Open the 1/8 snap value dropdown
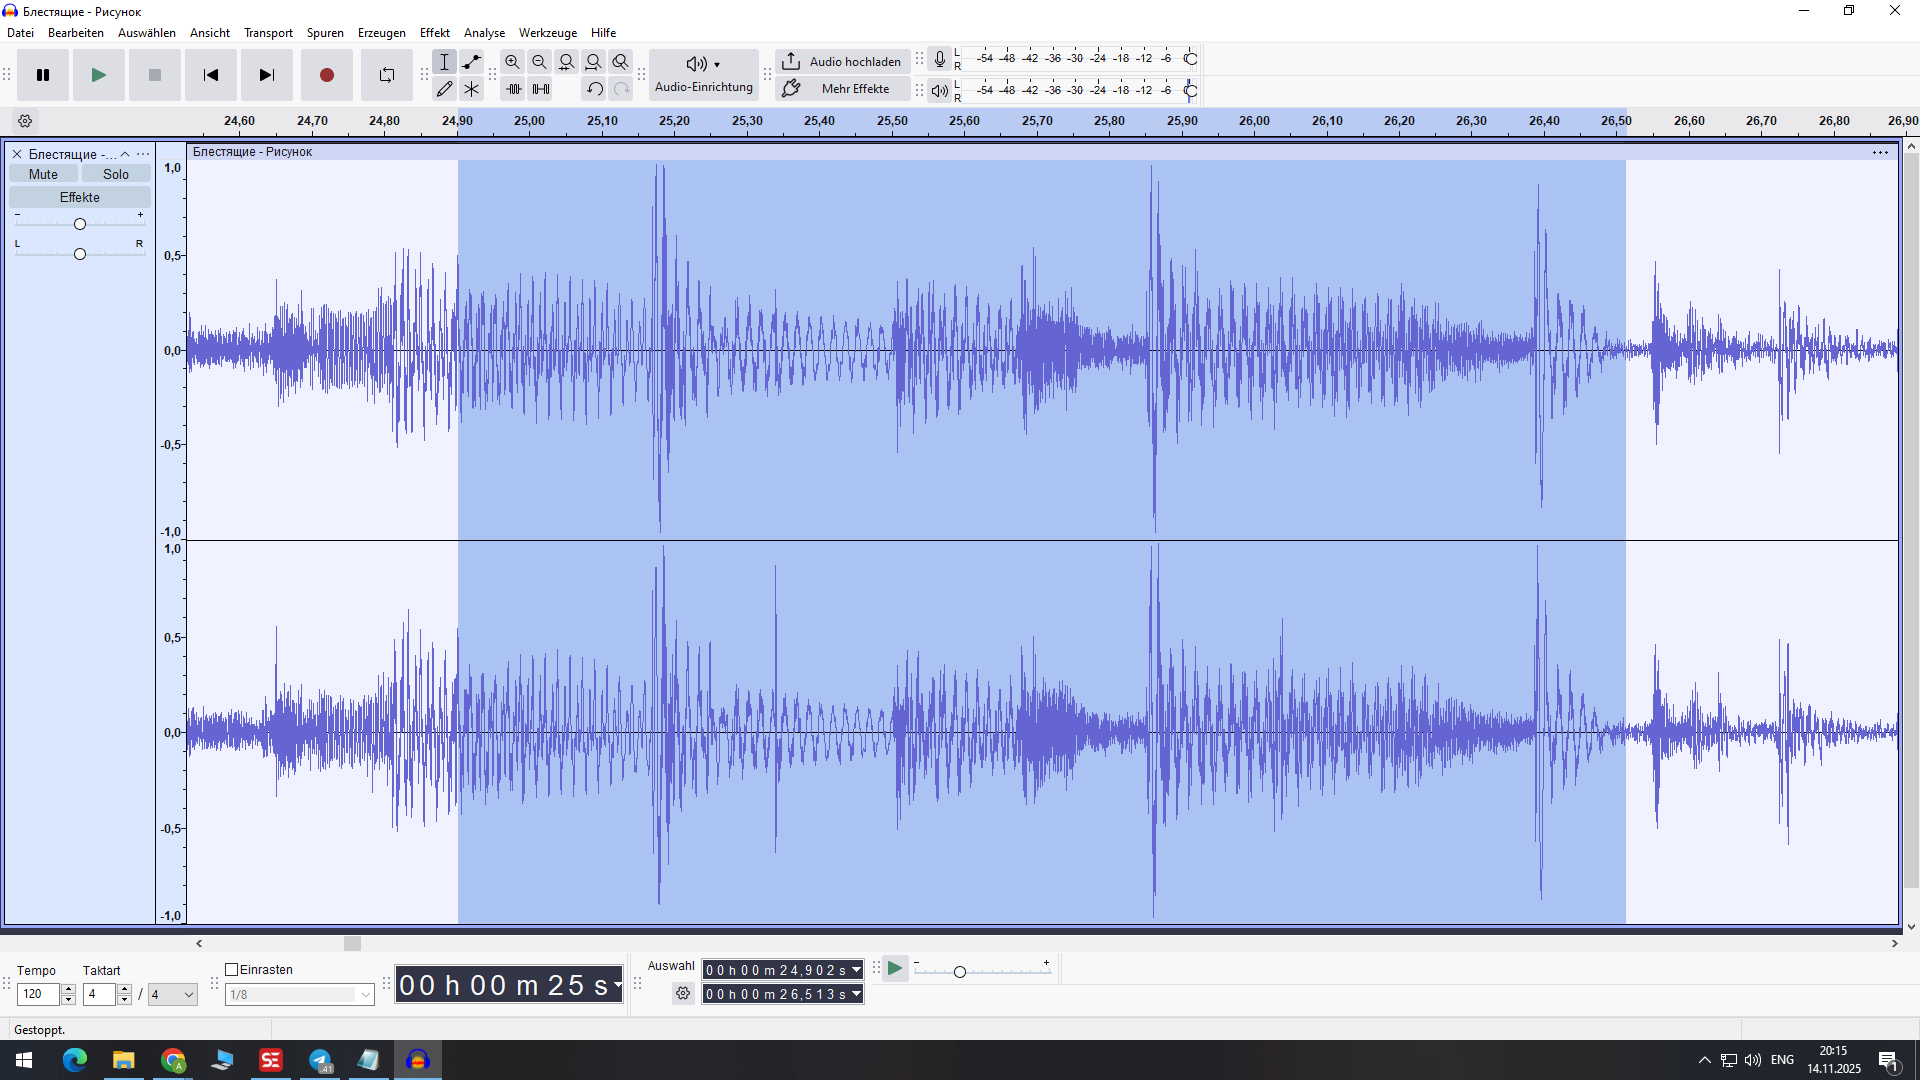1920x1080 pixels. pyautogui.click(x=300, y=995)
